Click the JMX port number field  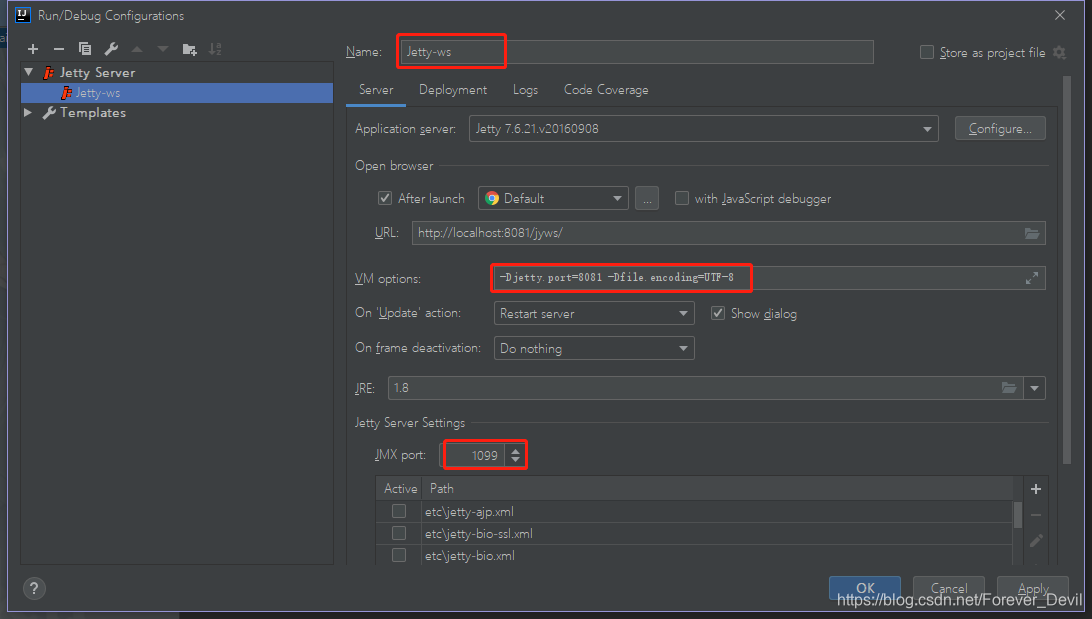(x=475, y=455)
